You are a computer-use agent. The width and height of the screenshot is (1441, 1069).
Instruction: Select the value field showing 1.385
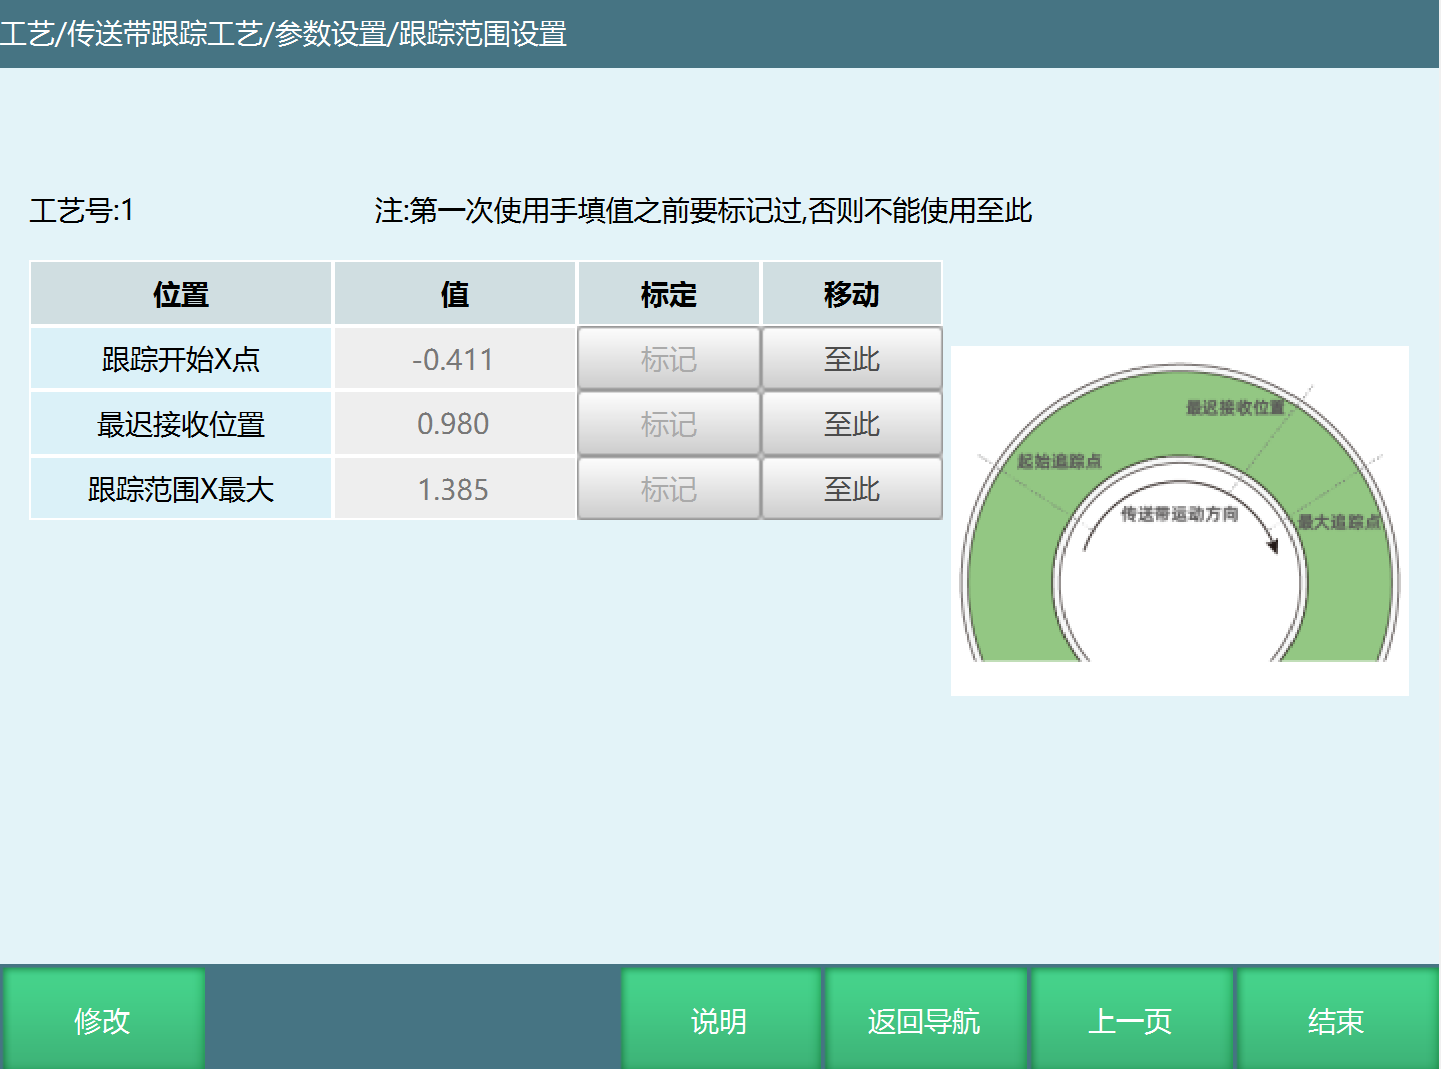[x=454, y=488]
